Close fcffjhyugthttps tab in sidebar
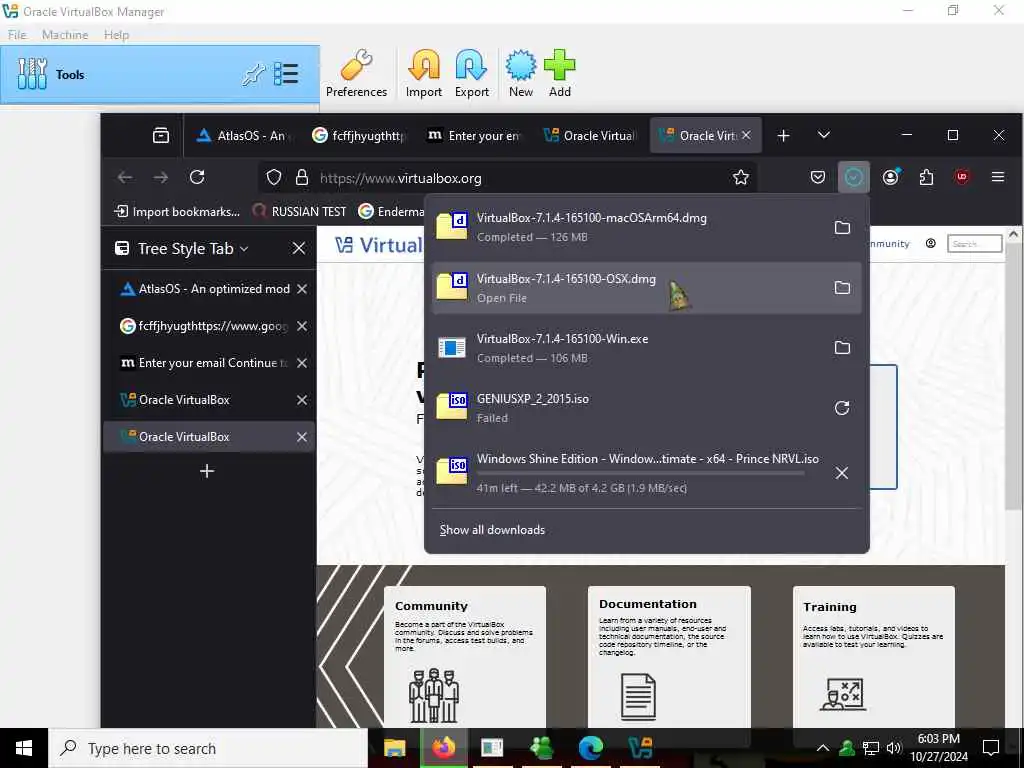 pos(302,326)
